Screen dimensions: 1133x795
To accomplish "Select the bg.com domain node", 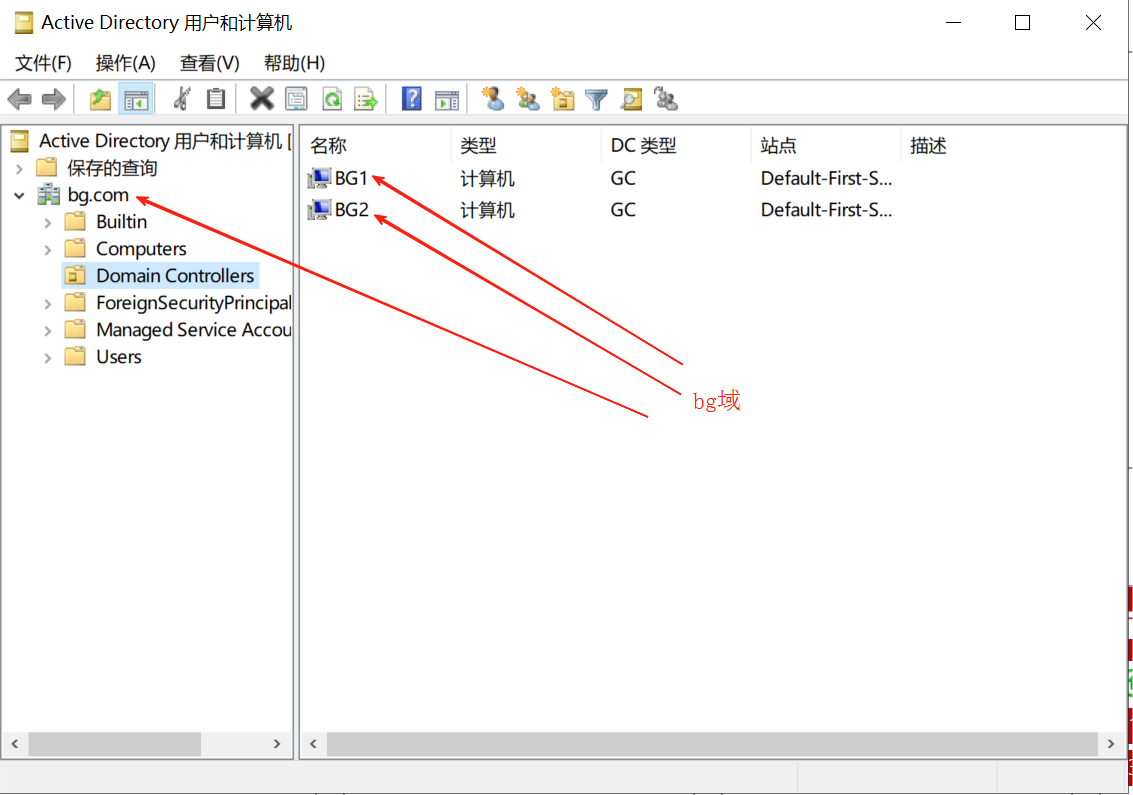I will [98, 194].
